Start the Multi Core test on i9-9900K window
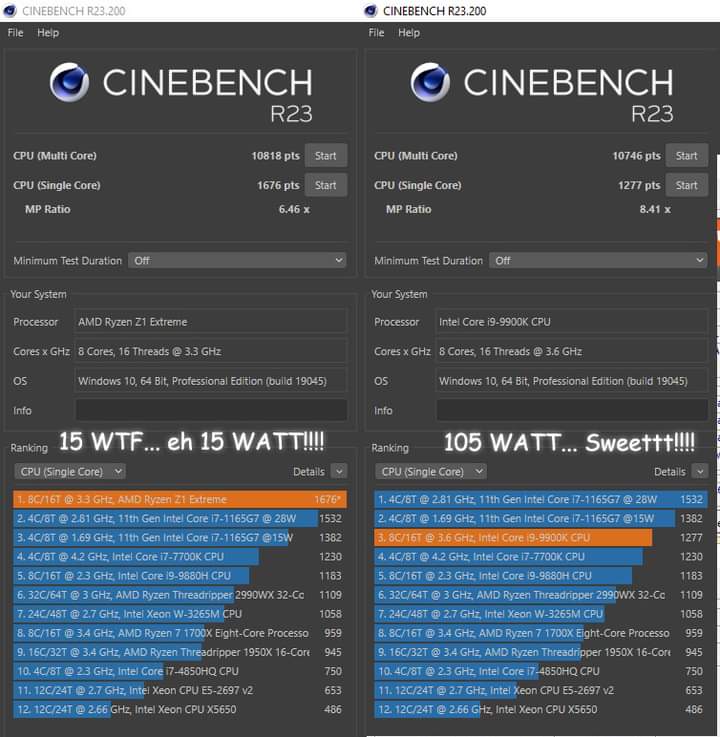 pos(687,156)
